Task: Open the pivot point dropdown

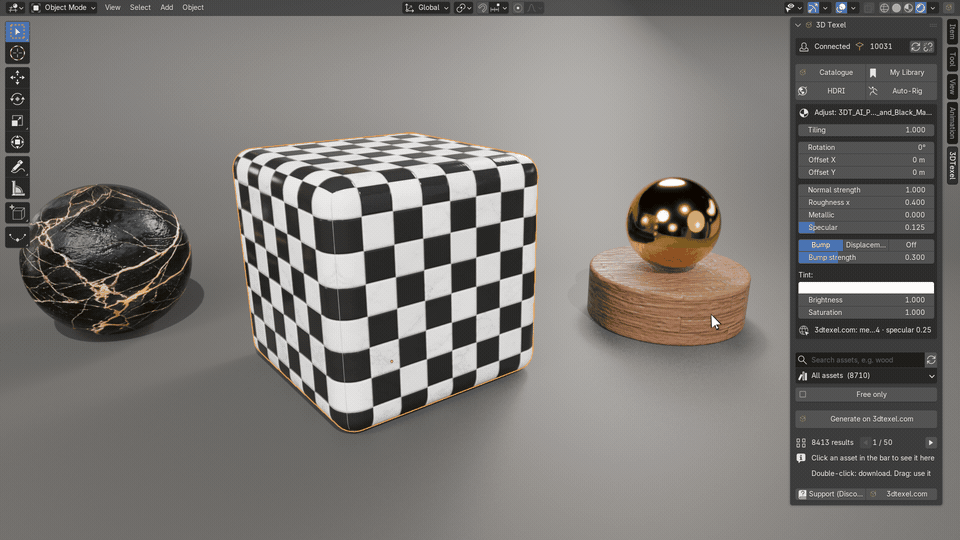Action: click(463, 8)
